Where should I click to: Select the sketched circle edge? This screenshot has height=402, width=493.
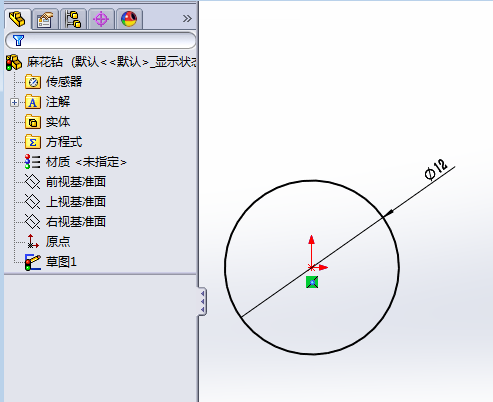(x=225, y=267)
